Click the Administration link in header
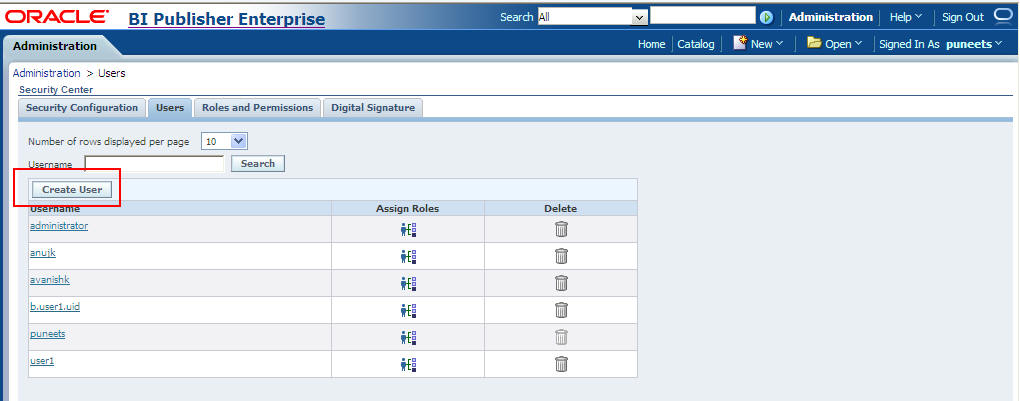The width and height of the screenshot is (1020, 401). tap(831, 17)
